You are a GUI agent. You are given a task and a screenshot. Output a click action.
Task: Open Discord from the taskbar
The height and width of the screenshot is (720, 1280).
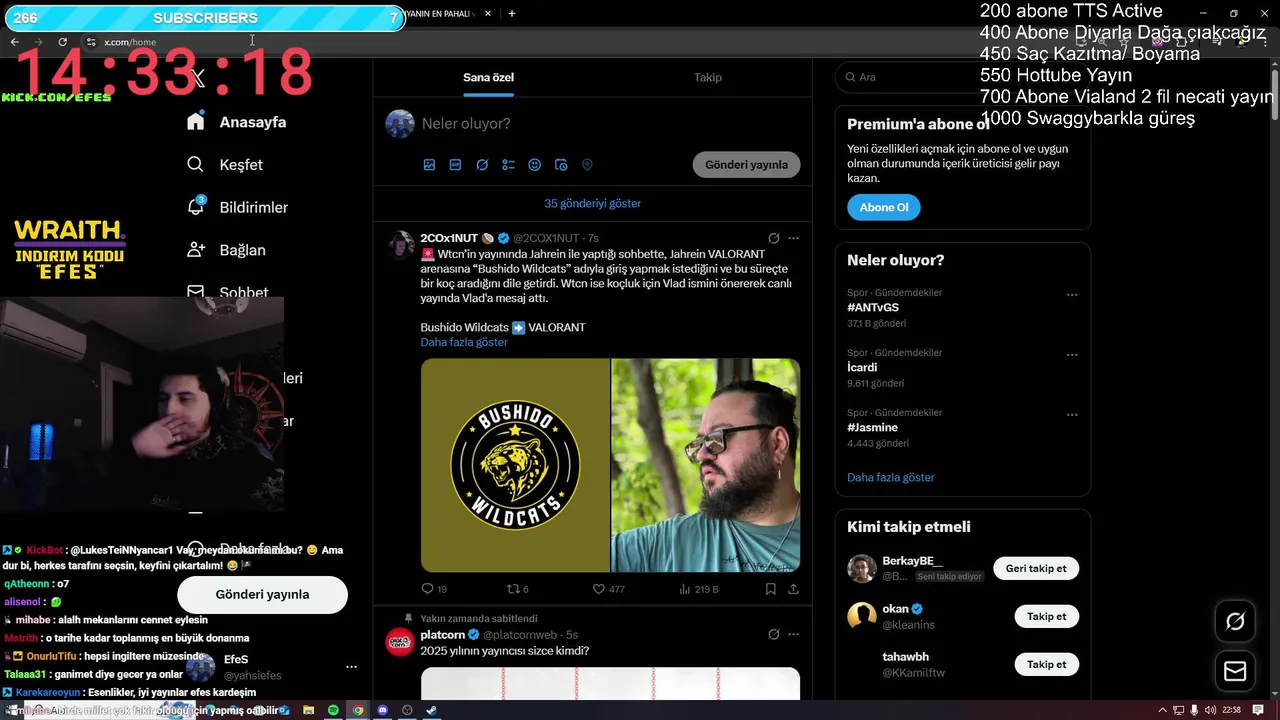[x=382, y=710]
